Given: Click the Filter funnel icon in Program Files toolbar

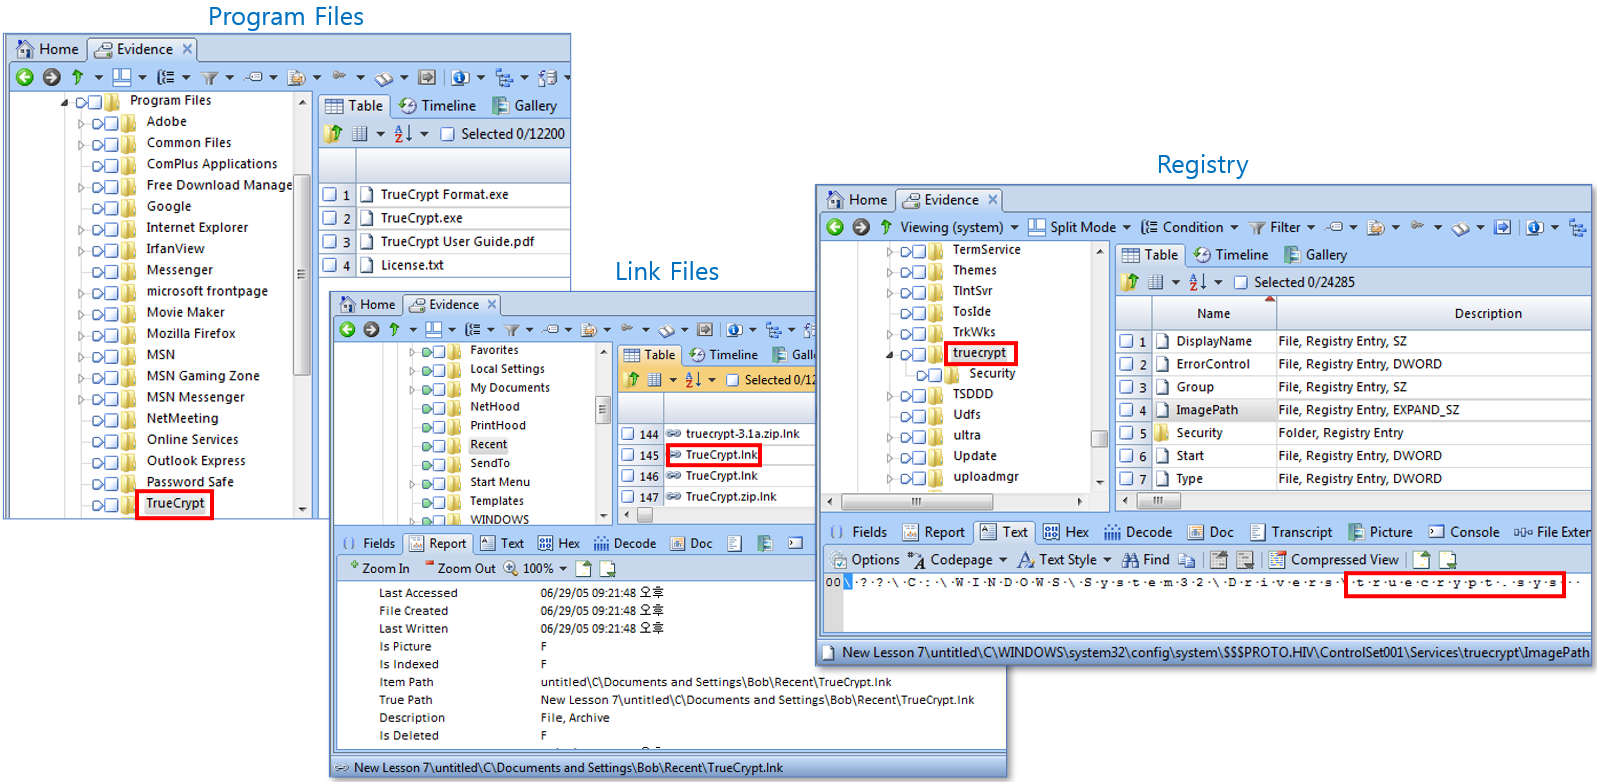Looking at the screenshot, I should 209,77.
